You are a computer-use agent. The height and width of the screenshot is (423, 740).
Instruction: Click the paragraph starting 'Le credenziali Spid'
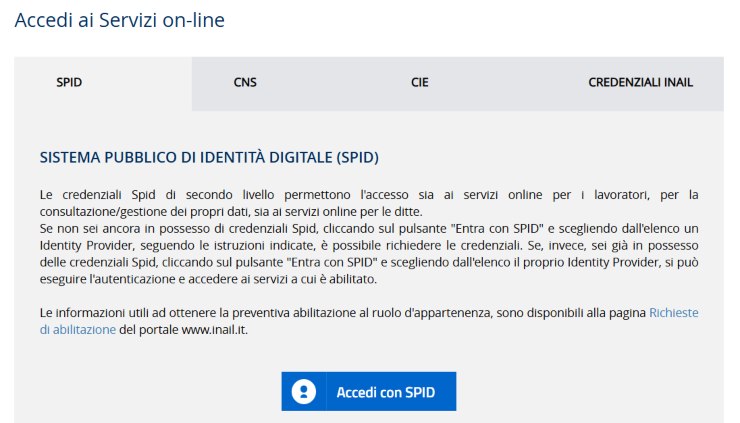tap(369, 203)
